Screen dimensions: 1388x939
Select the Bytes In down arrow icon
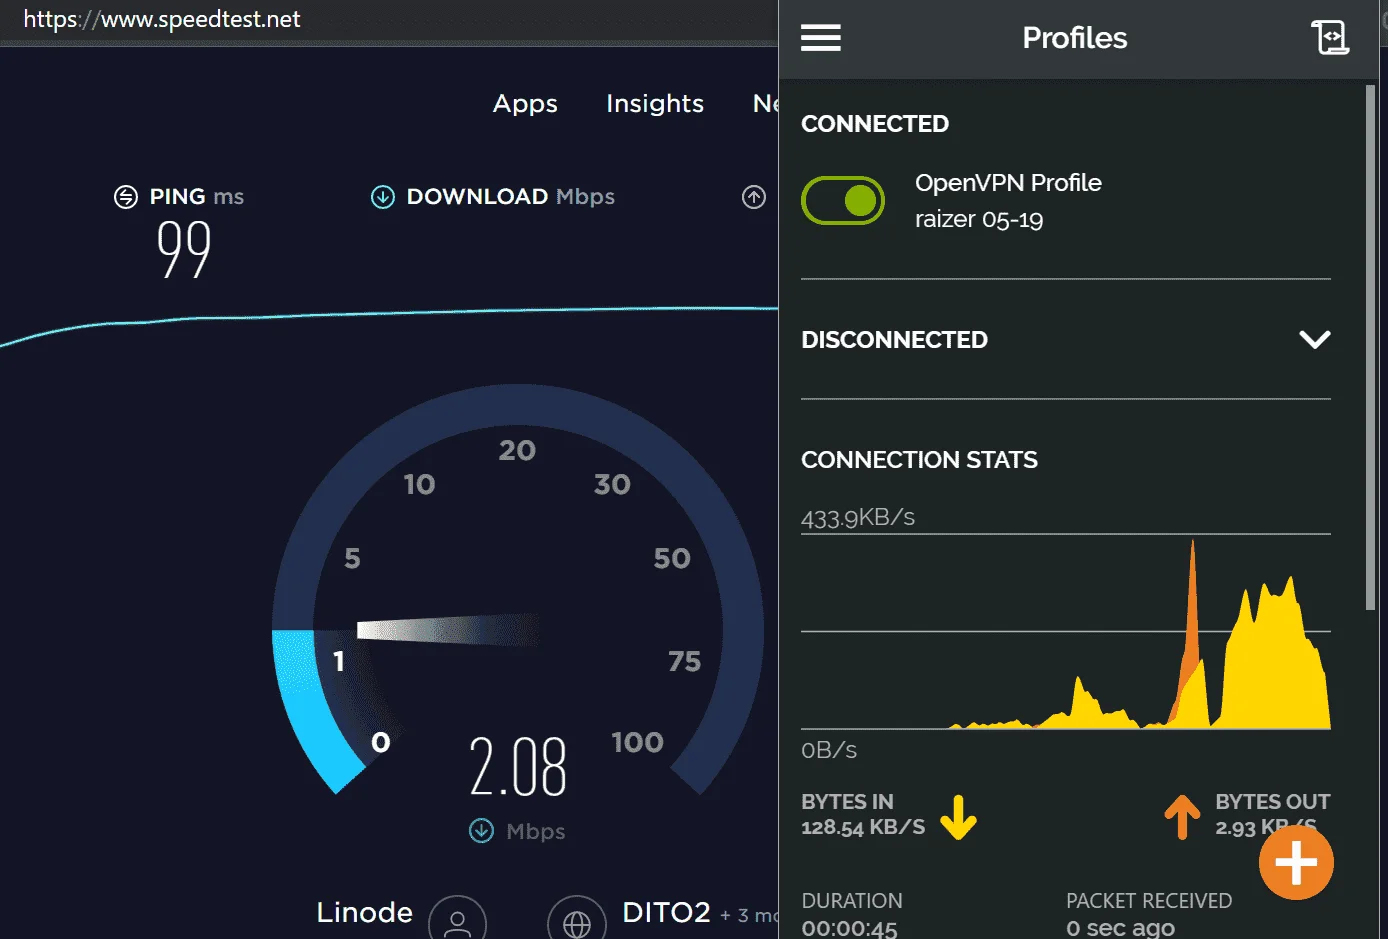point(958,818)
